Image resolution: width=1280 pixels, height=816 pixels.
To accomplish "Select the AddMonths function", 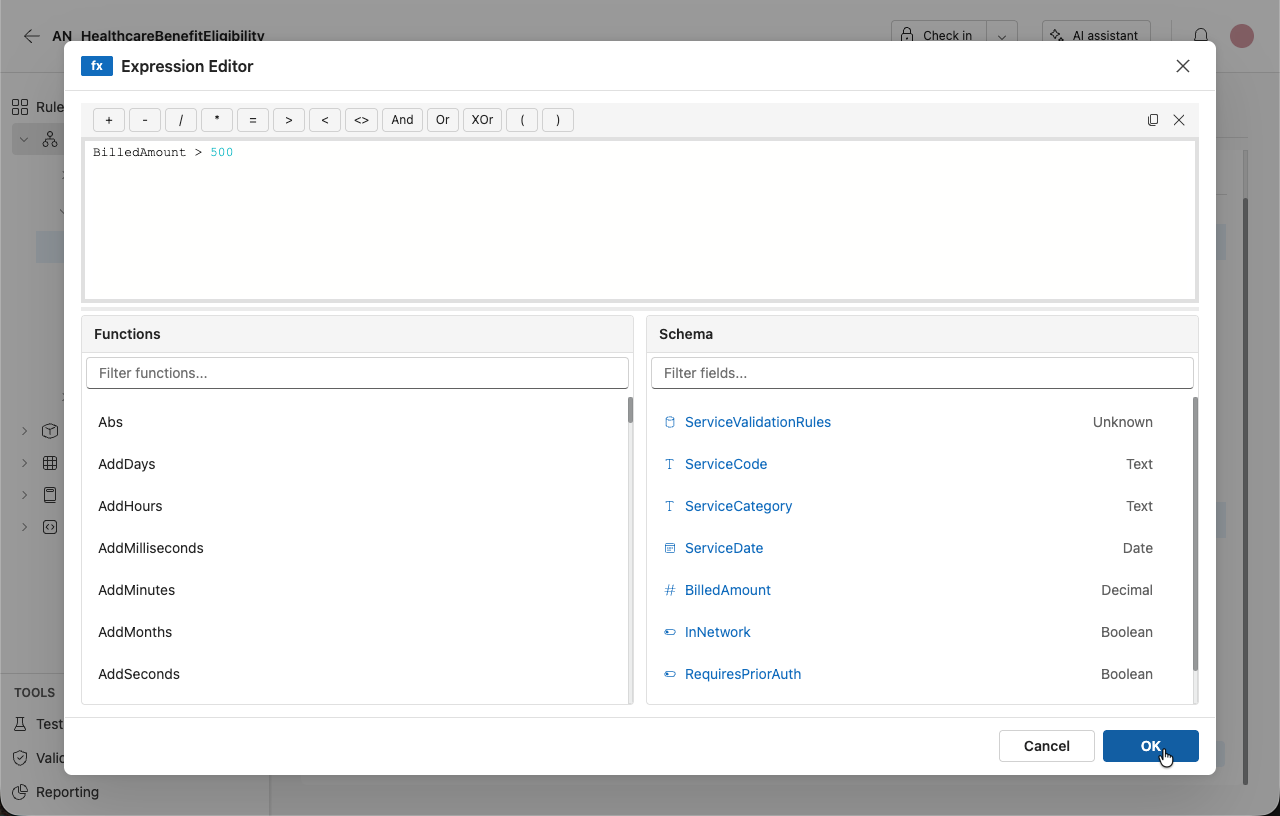I will (135, 632).
